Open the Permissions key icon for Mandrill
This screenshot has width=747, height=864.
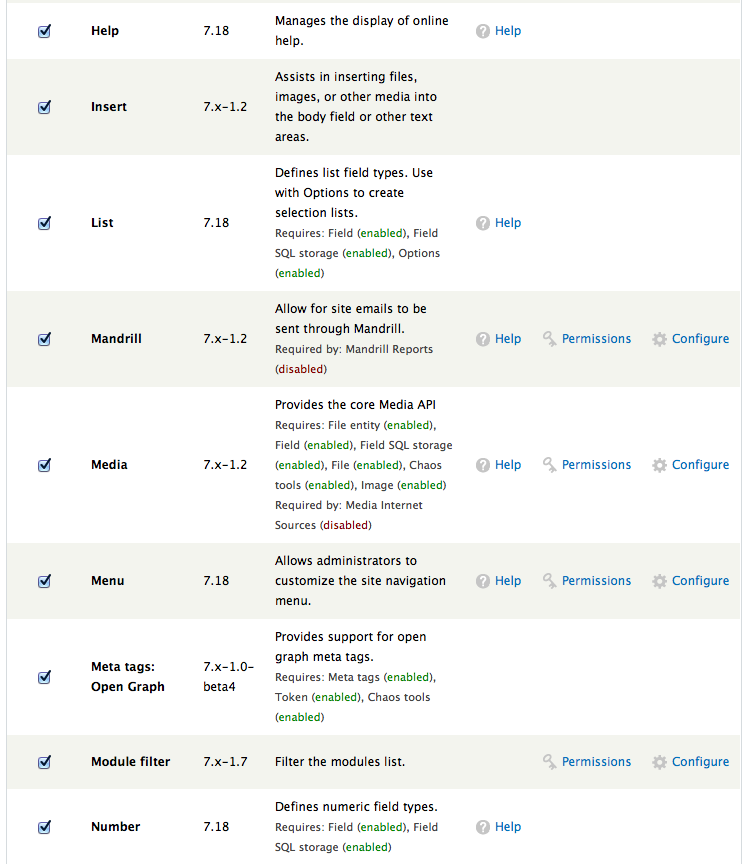tap(551, 339)
